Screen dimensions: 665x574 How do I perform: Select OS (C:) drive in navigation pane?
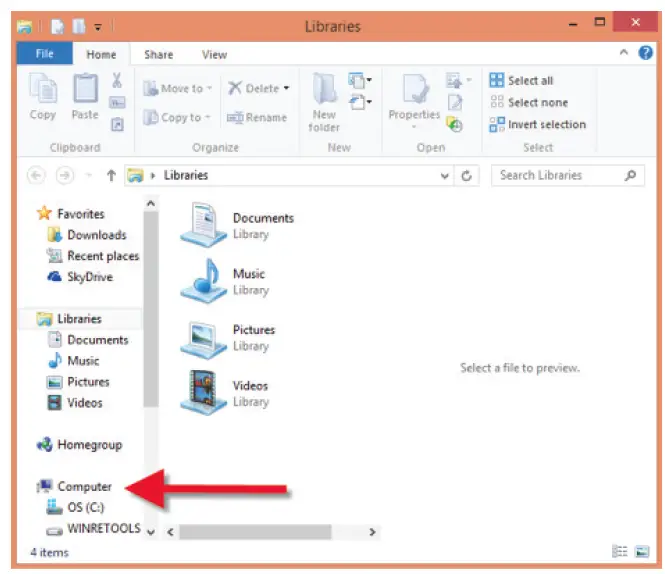coord(76,507)
